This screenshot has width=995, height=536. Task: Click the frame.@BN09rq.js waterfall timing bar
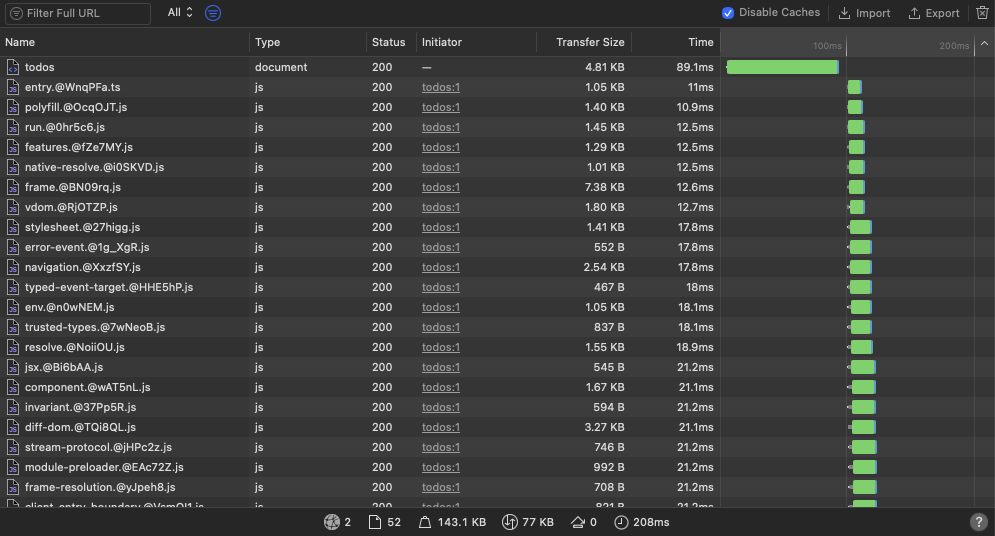856,187
